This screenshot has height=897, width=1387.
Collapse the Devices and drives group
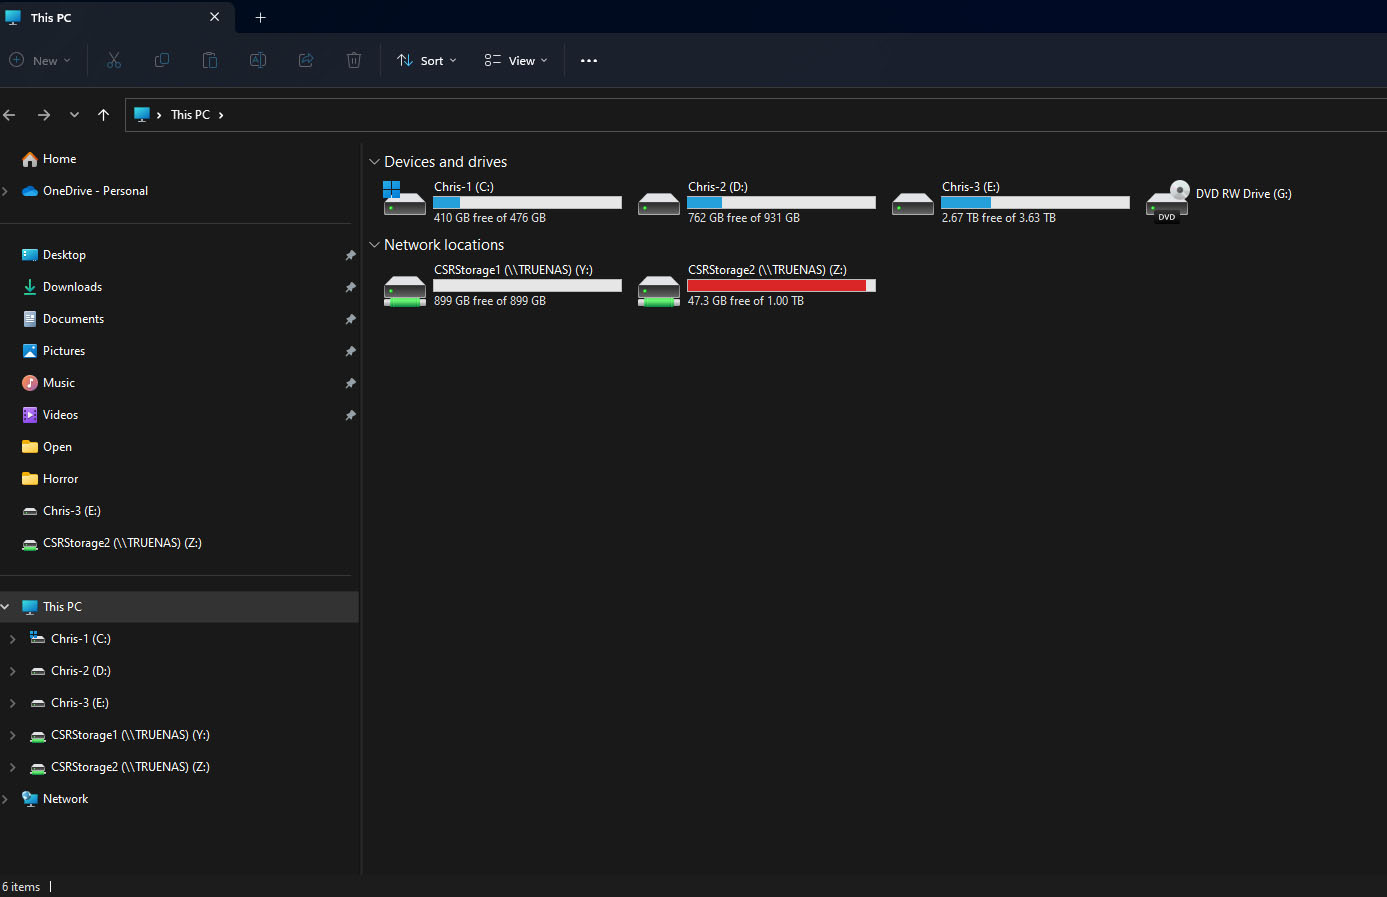point(375,162)
